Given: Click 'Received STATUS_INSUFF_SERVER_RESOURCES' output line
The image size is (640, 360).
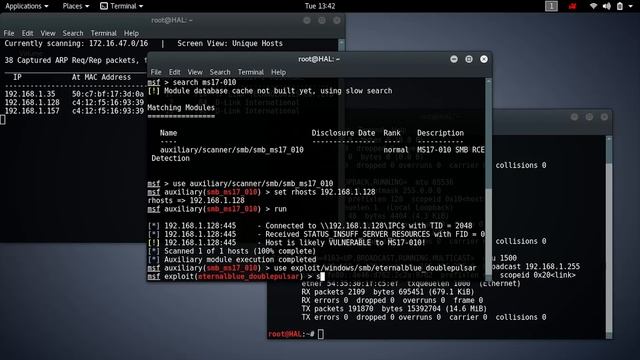Looking at the screenshot, I should pos(375,234).
